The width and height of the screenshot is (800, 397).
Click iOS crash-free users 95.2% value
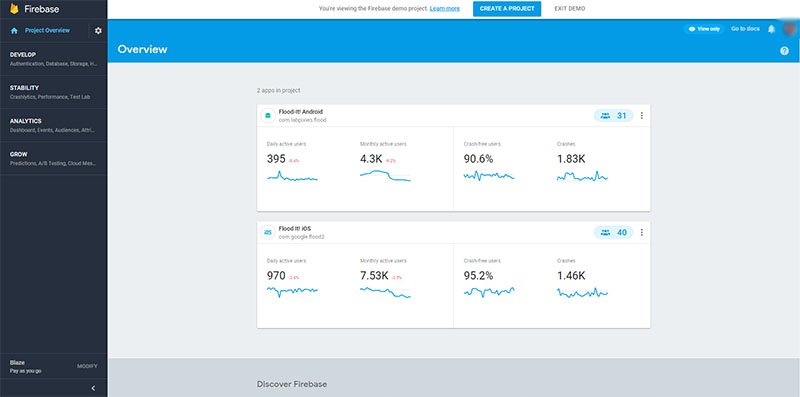coord(478,276)
